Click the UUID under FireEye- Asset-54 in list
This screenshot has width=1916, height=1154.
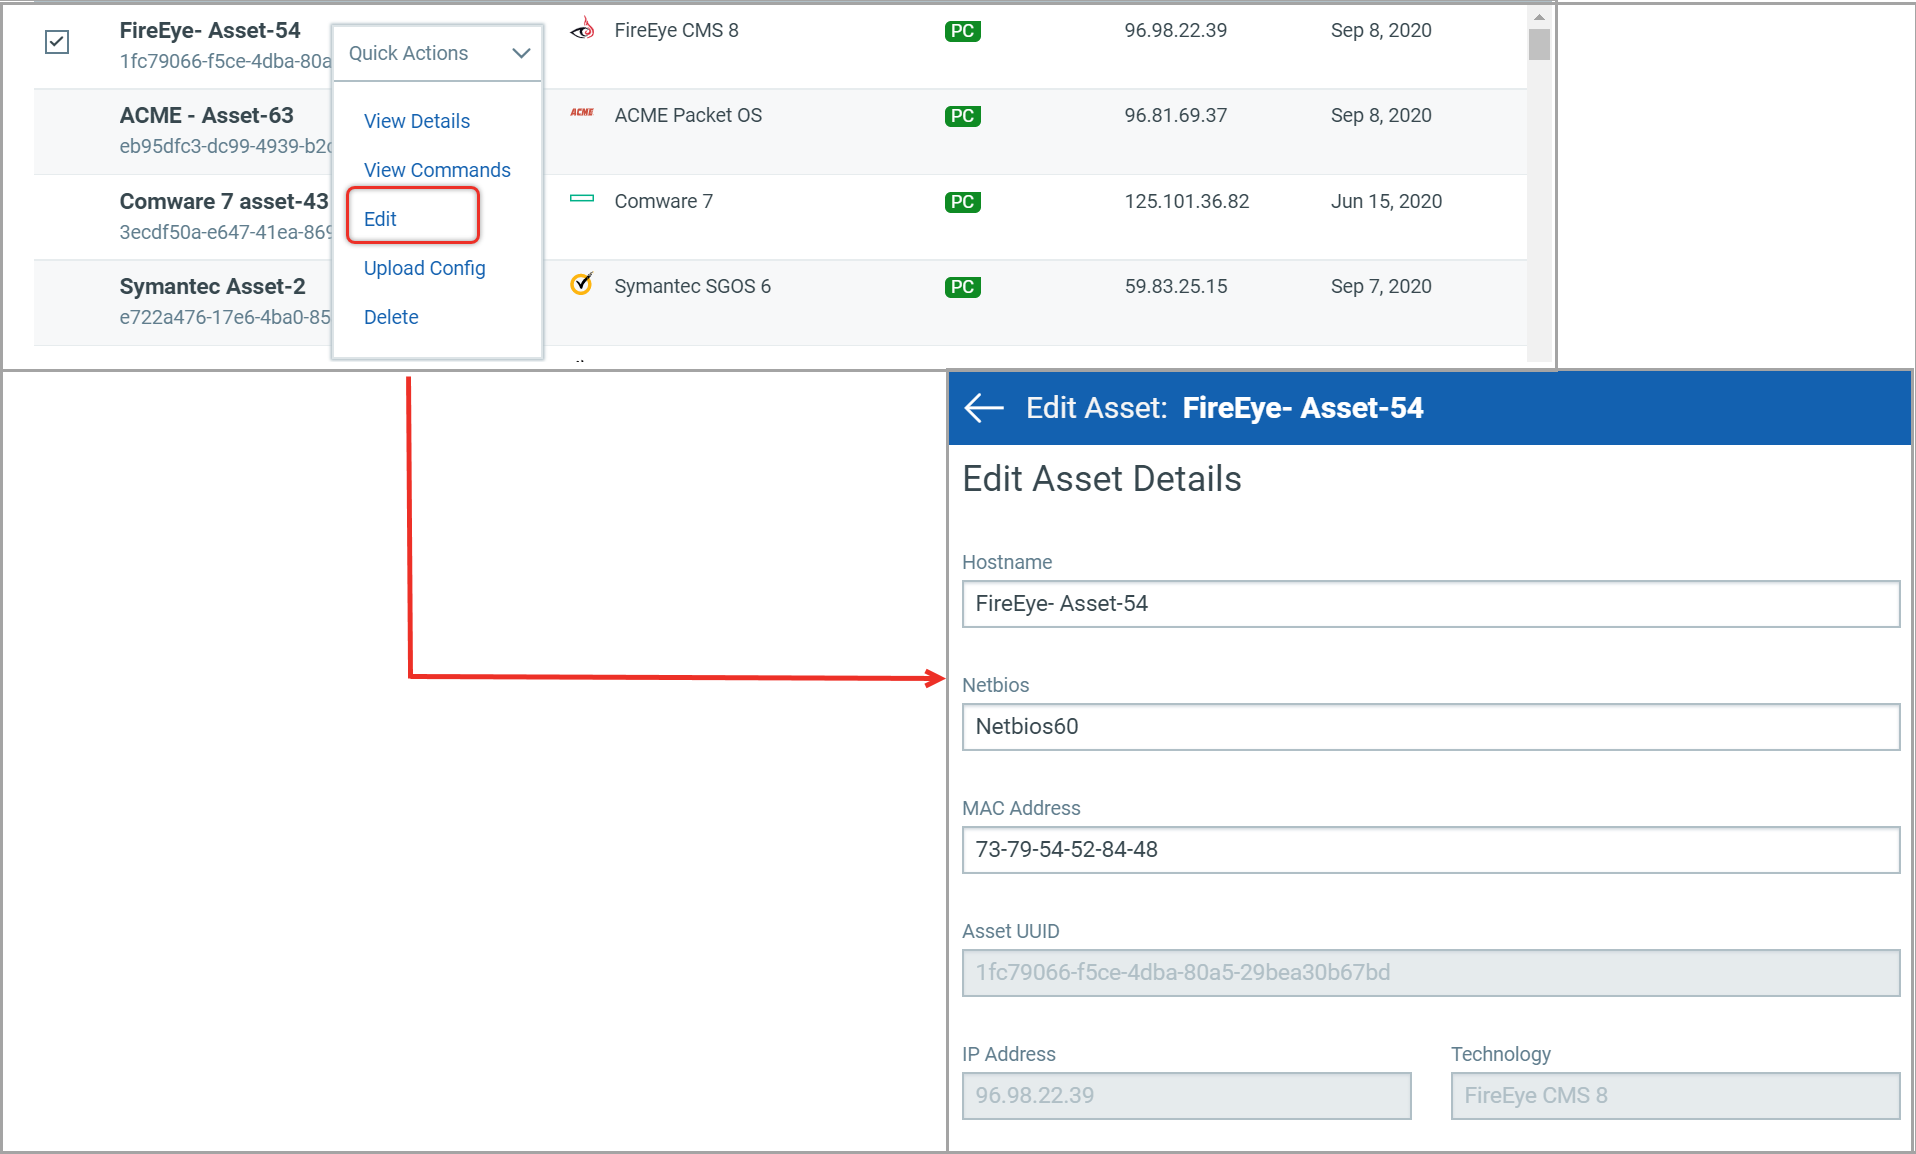pos(225,61)
